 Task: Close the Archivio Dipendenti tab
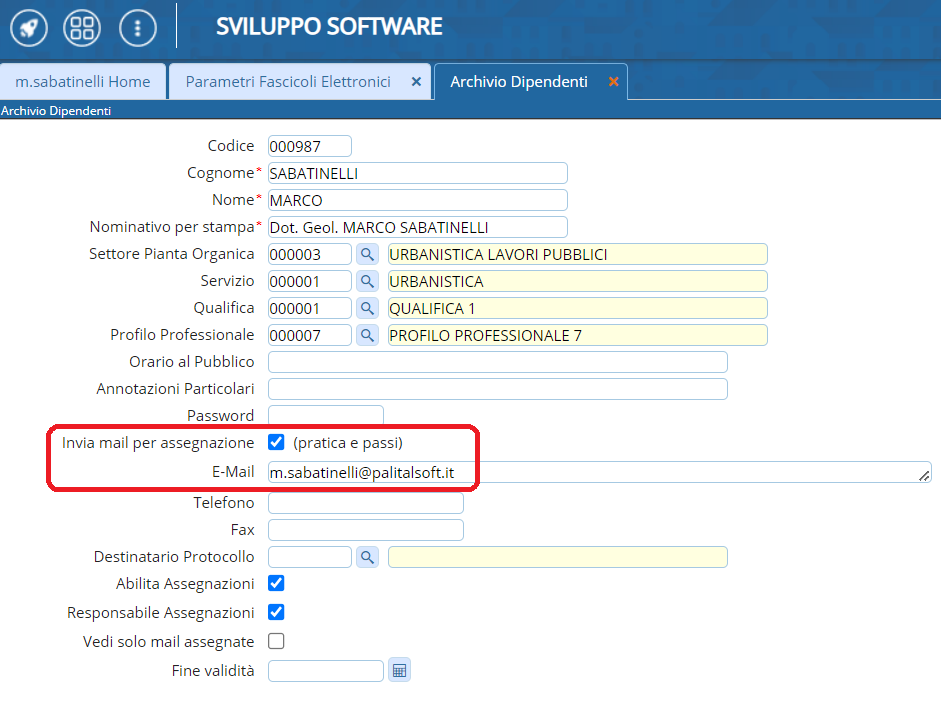[613, 82]
